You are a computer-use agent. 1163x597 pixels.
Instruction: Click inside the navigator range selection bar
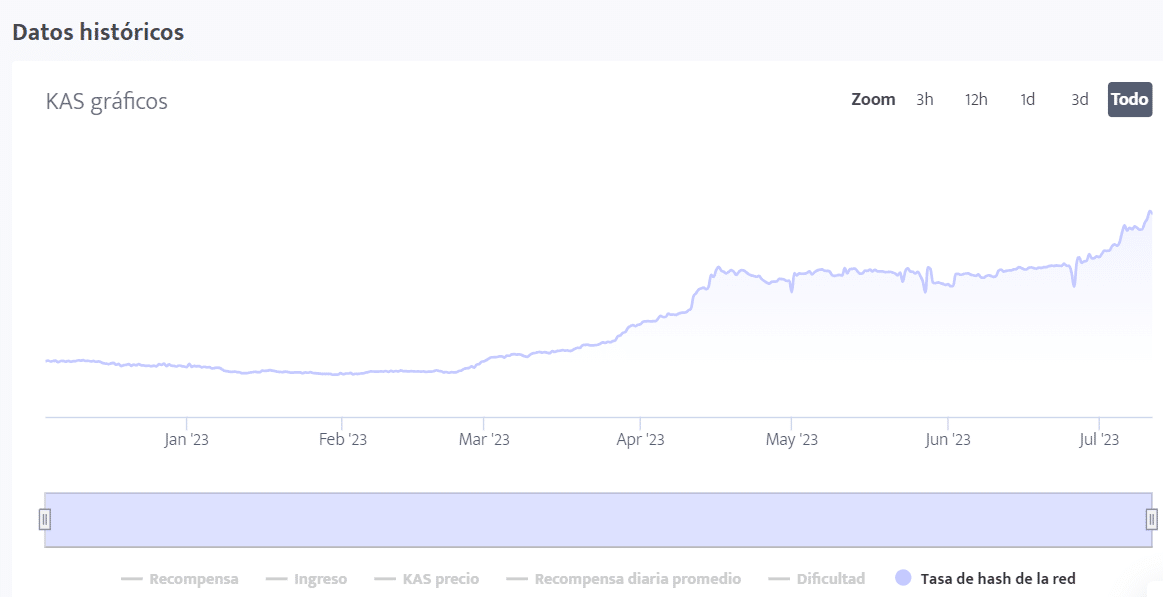[598, 520]
